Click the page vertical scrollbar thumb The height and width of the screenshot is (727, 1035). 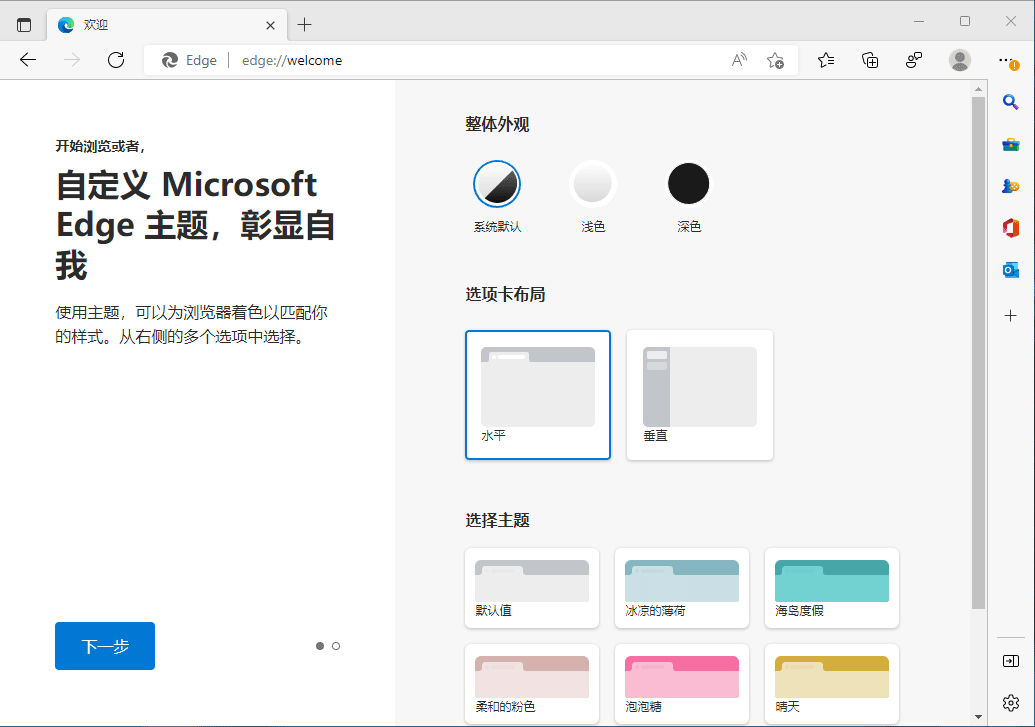tap(978, 353)
